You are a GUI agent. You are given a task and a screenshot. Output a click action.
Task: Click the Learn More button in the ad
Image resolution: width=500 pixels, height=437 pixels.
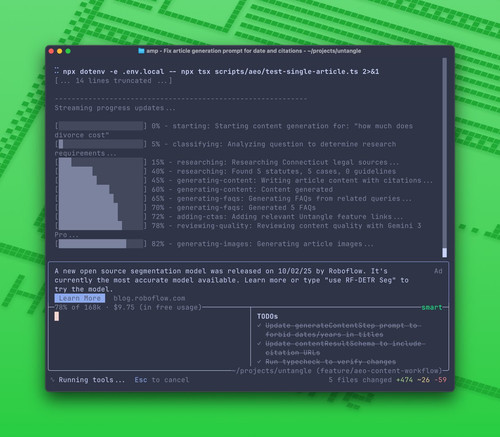(x=80, y=298)
